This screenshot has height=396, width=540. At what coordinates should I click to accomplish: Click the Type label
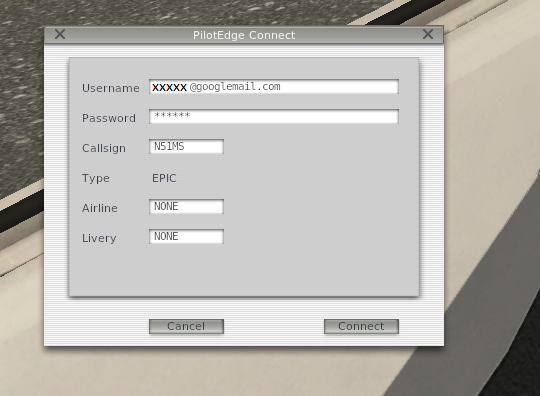point(96,178)
